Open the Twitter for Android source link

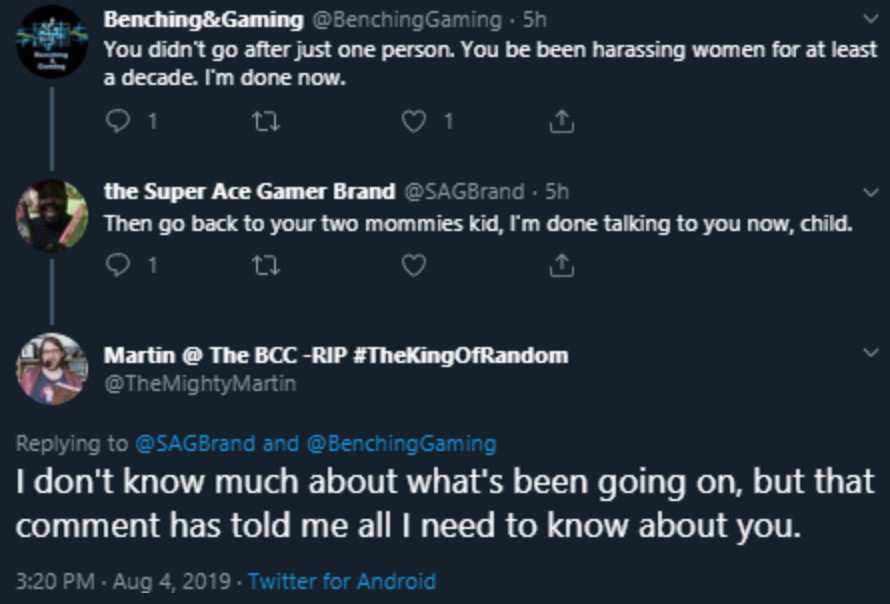(x=341, y=580)
